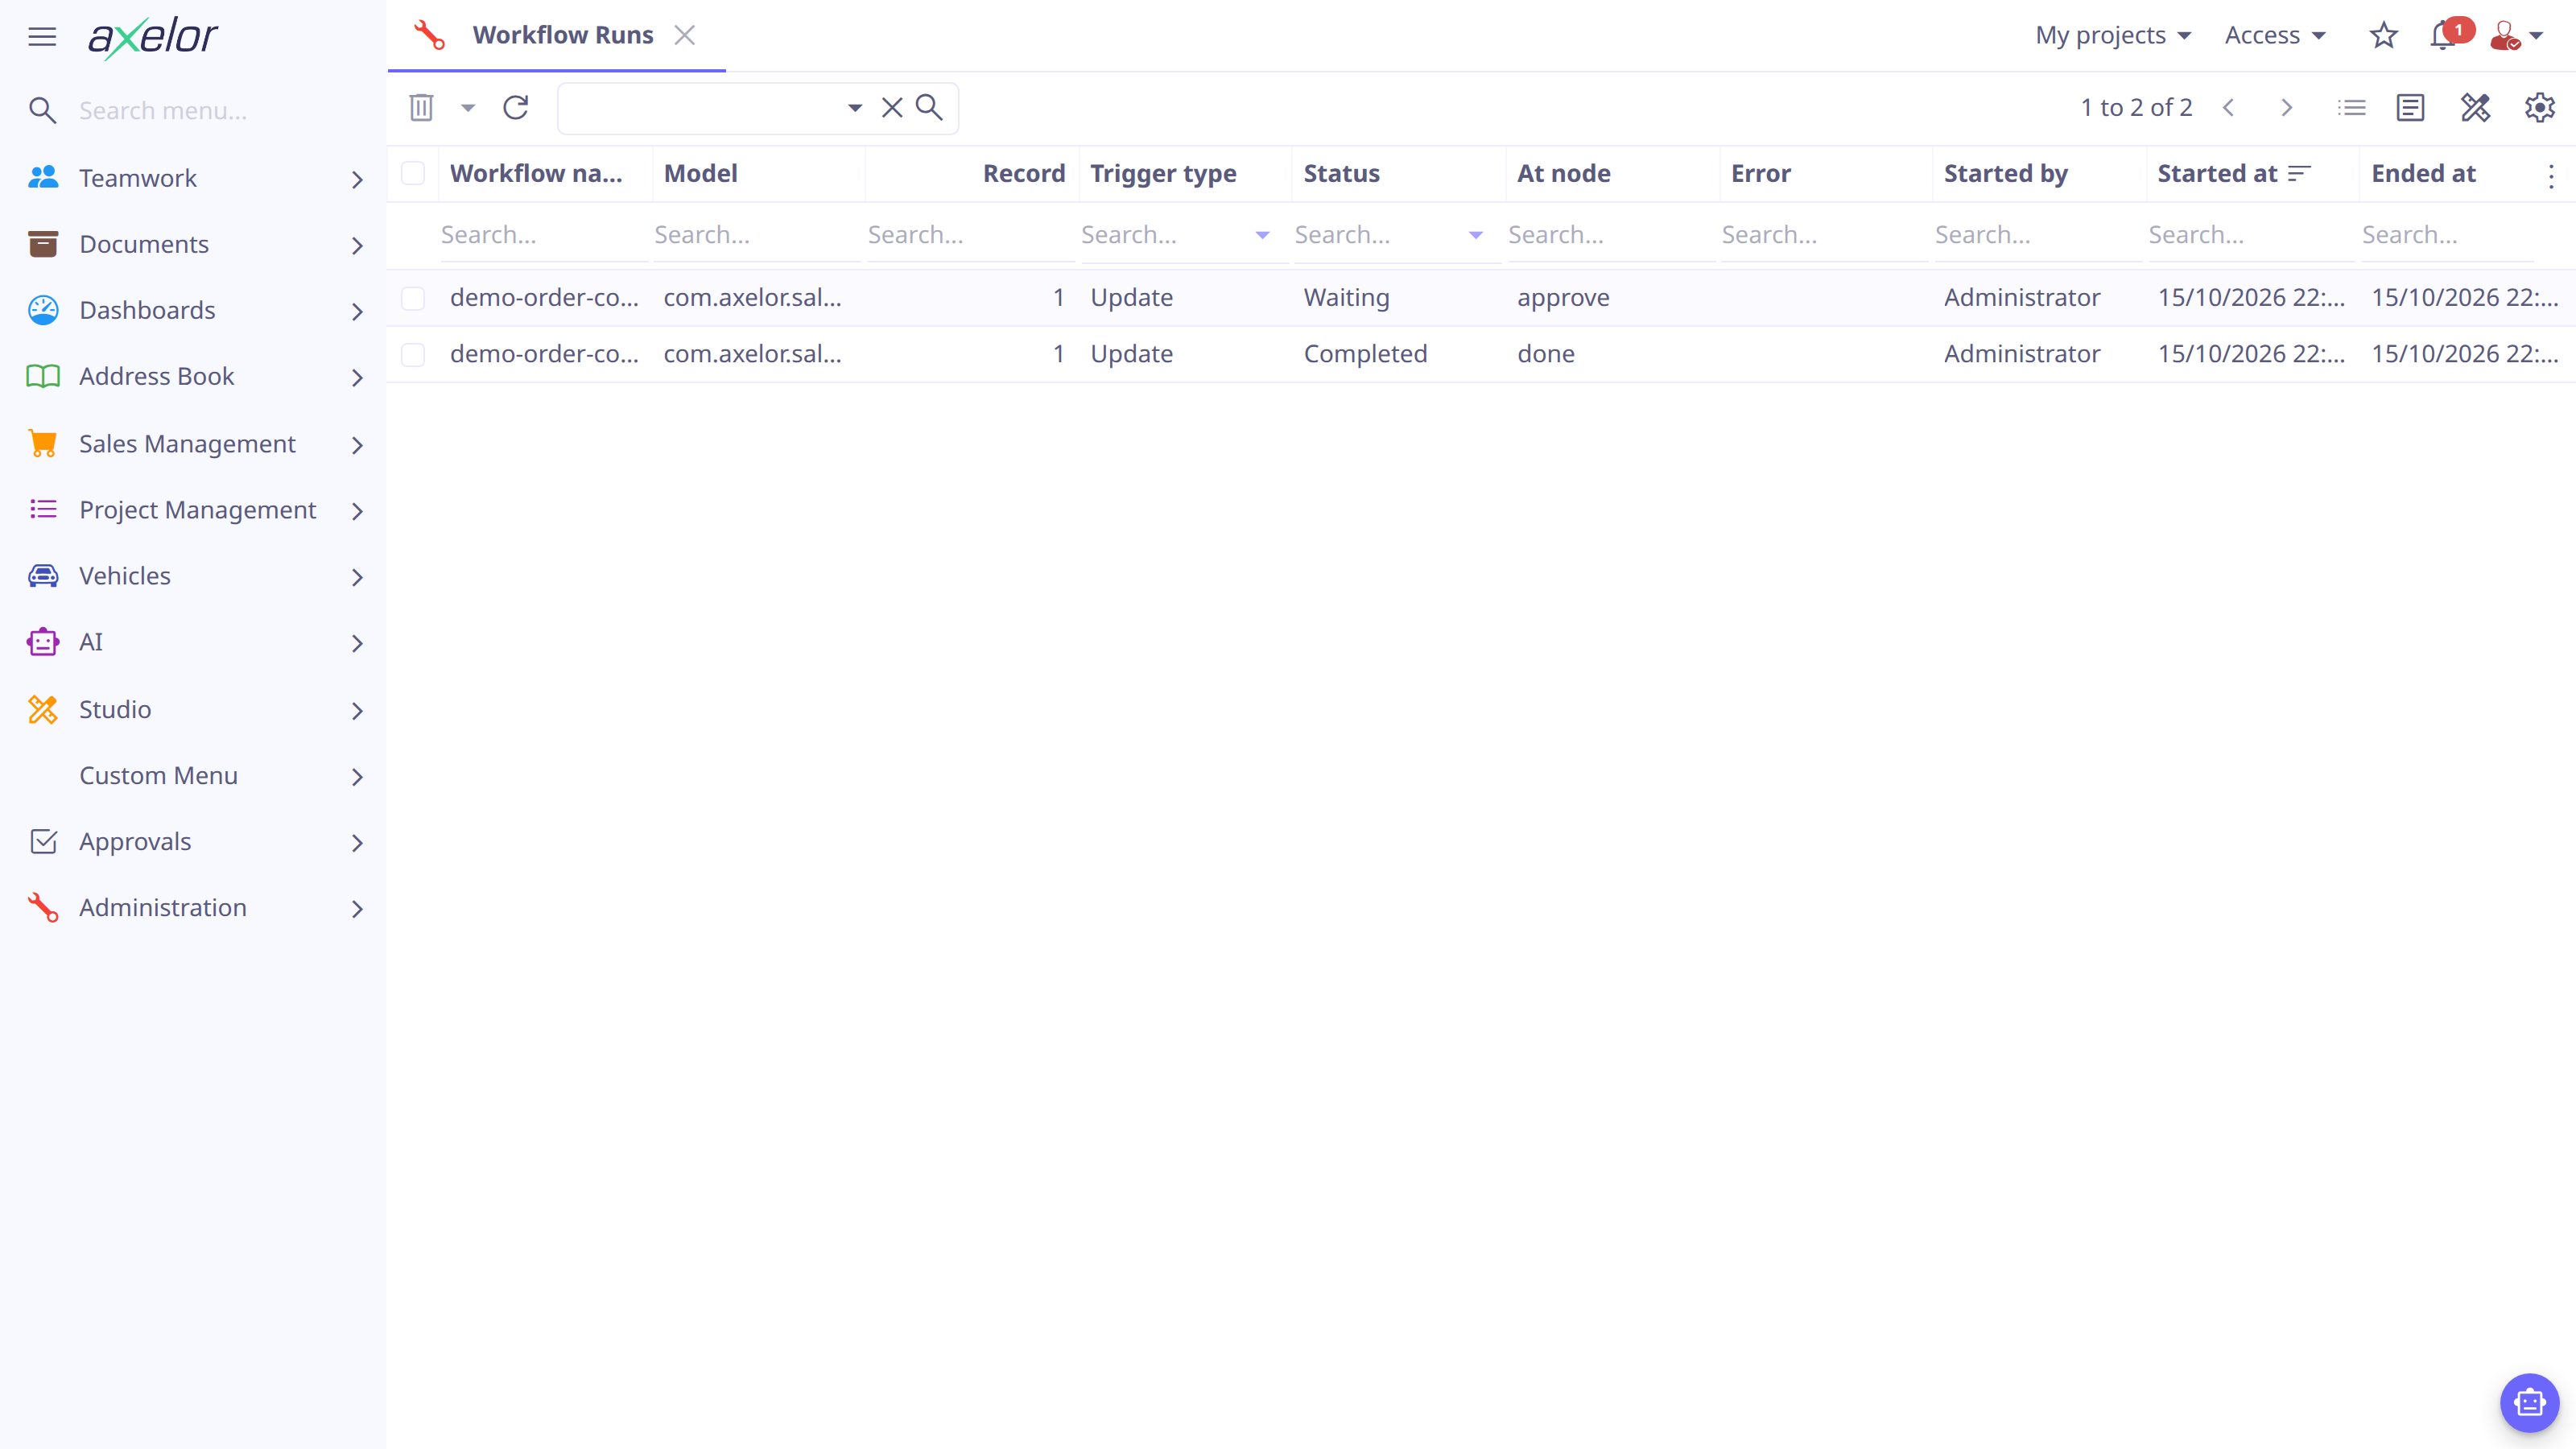Expand the Vehicles menu

(x=194, y=576)
